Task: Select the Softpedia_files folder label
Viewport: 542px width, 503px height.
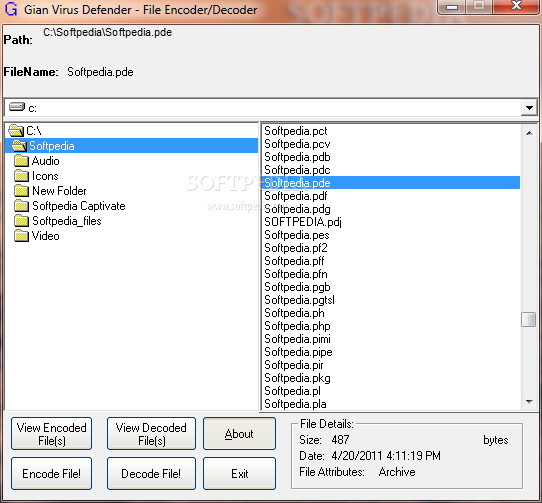Action: coord(67,221)
